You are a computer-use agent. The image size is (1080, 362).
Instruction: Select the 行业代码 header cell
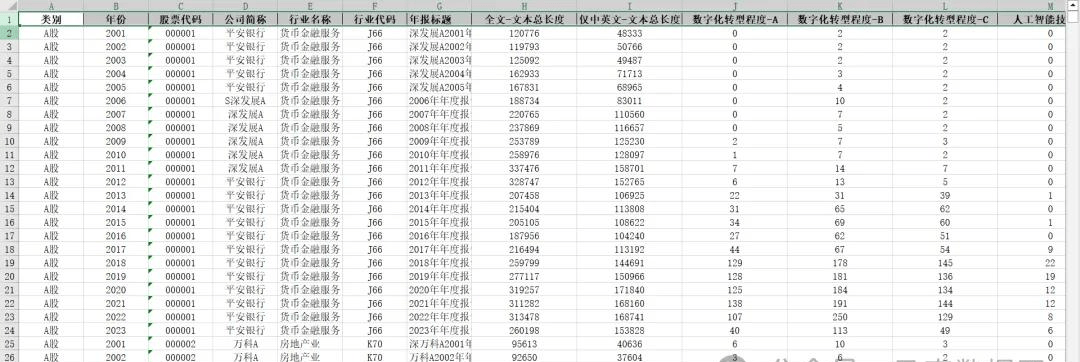(374, 19)
